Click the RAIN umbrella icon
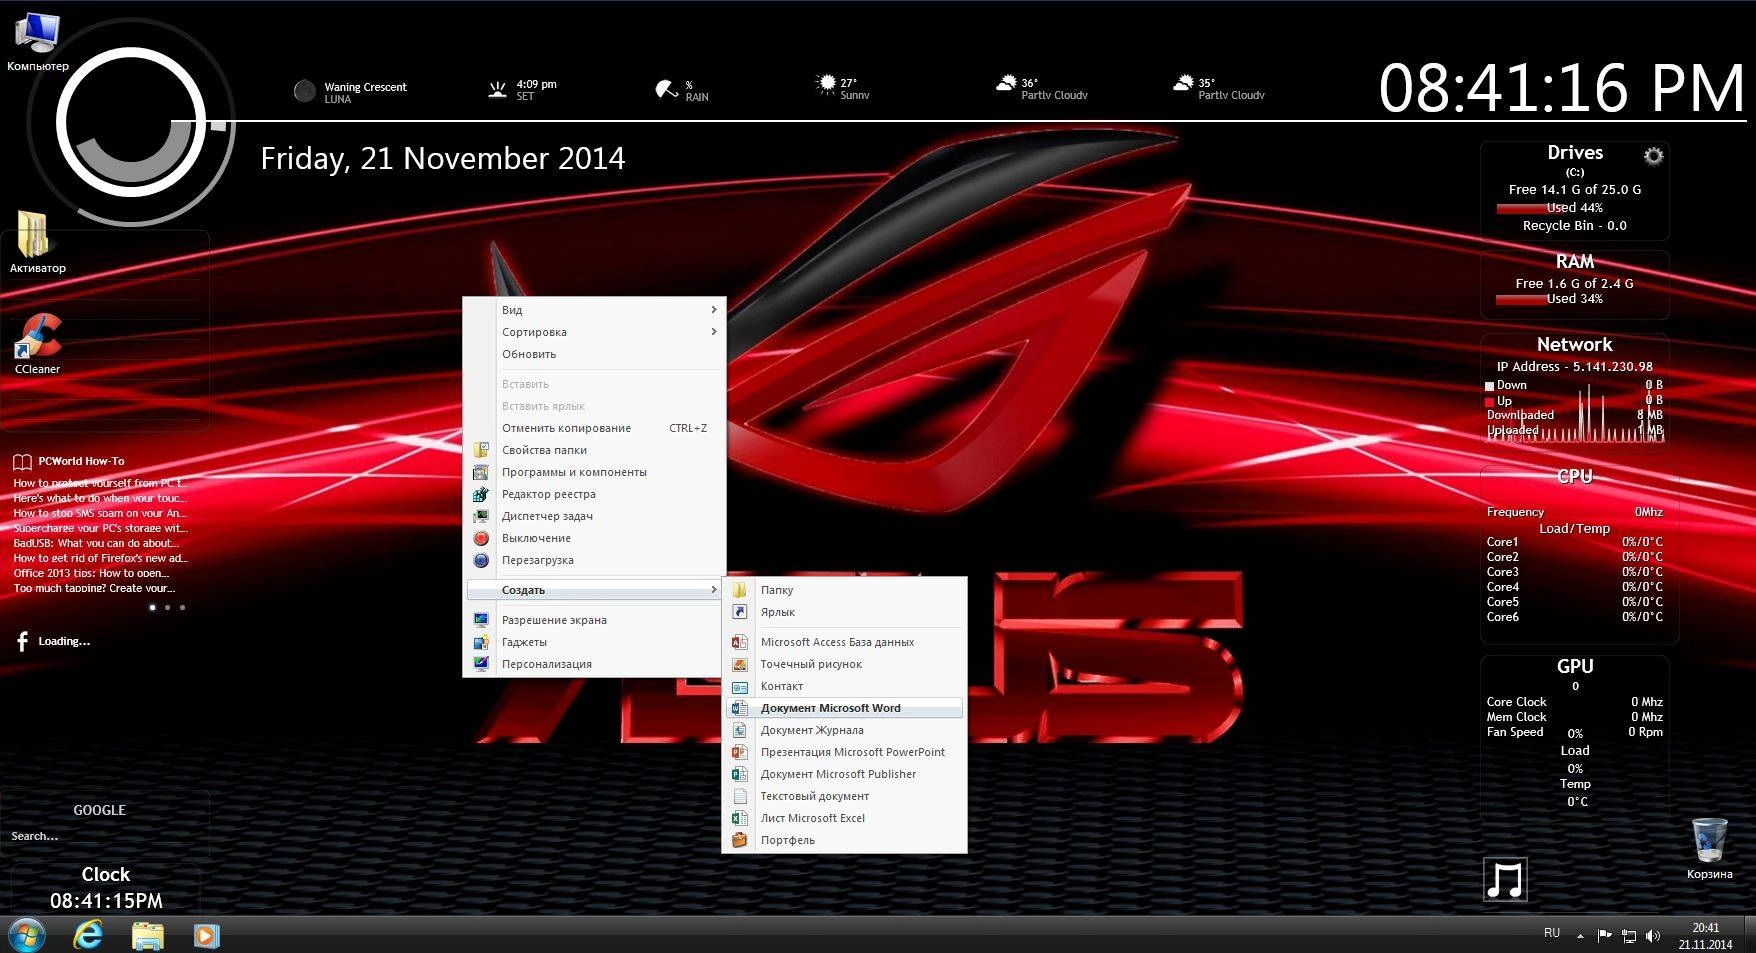 coord(666,89)
